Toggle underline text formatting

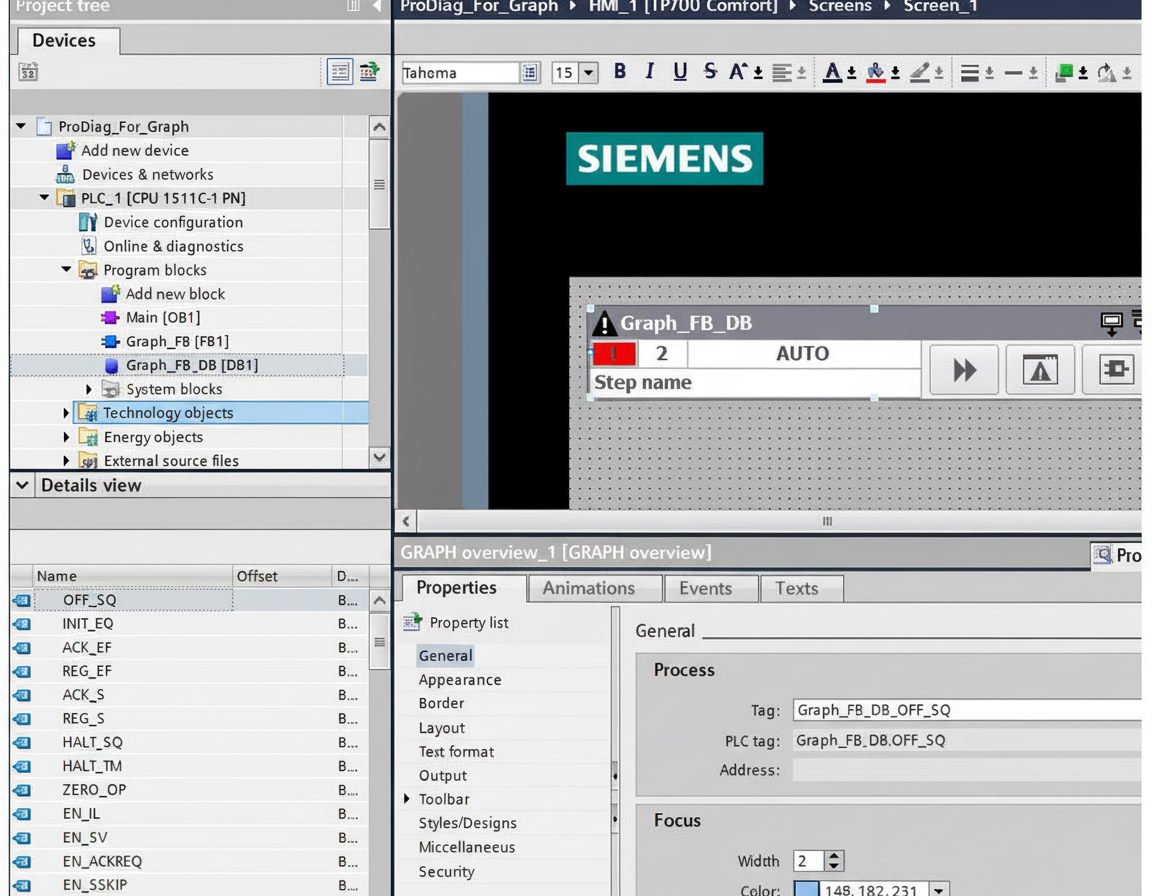[x=680, y=72]
